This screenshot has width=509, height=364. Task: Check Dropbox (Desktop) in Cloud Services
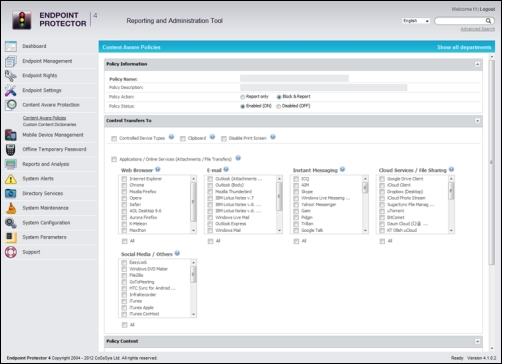pyautogui.click(x=382, y=192)
